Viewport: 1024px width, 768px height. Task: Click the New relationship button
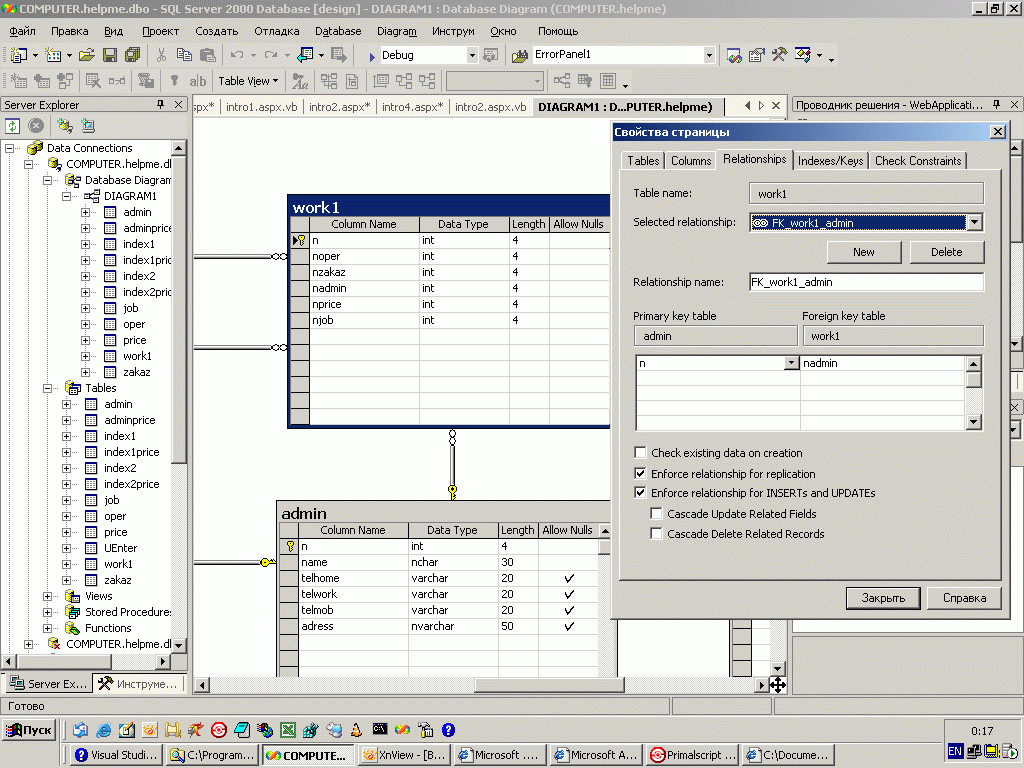pos(864,252)
